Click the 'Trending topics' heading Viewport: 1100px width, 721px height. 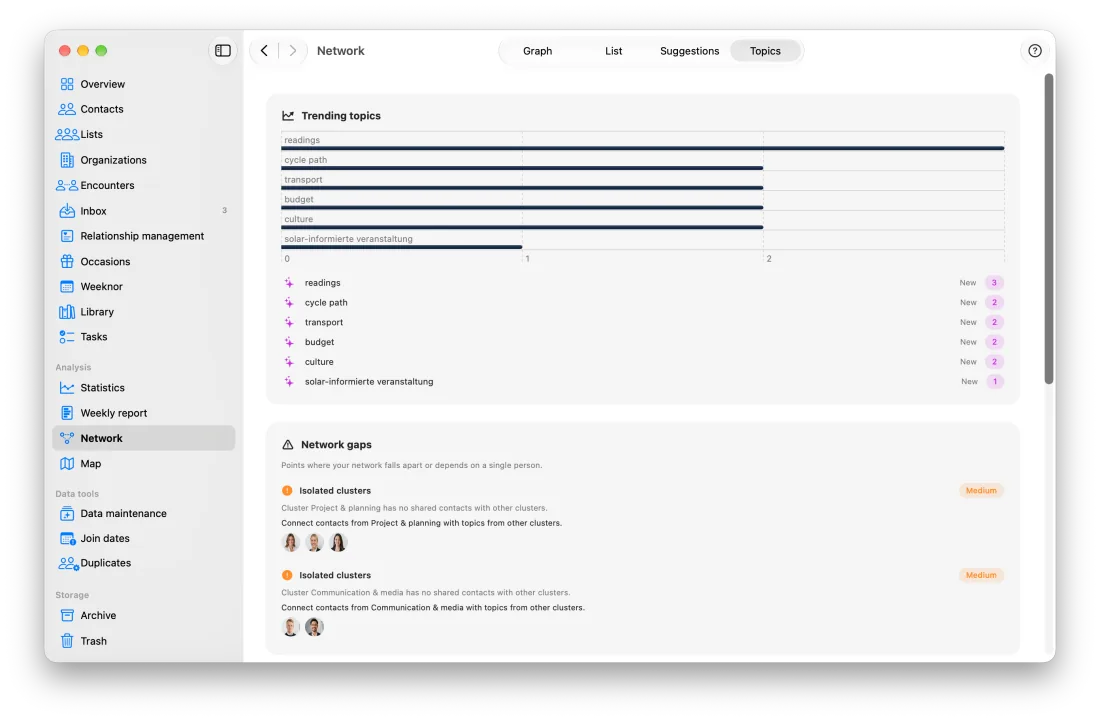341,116
